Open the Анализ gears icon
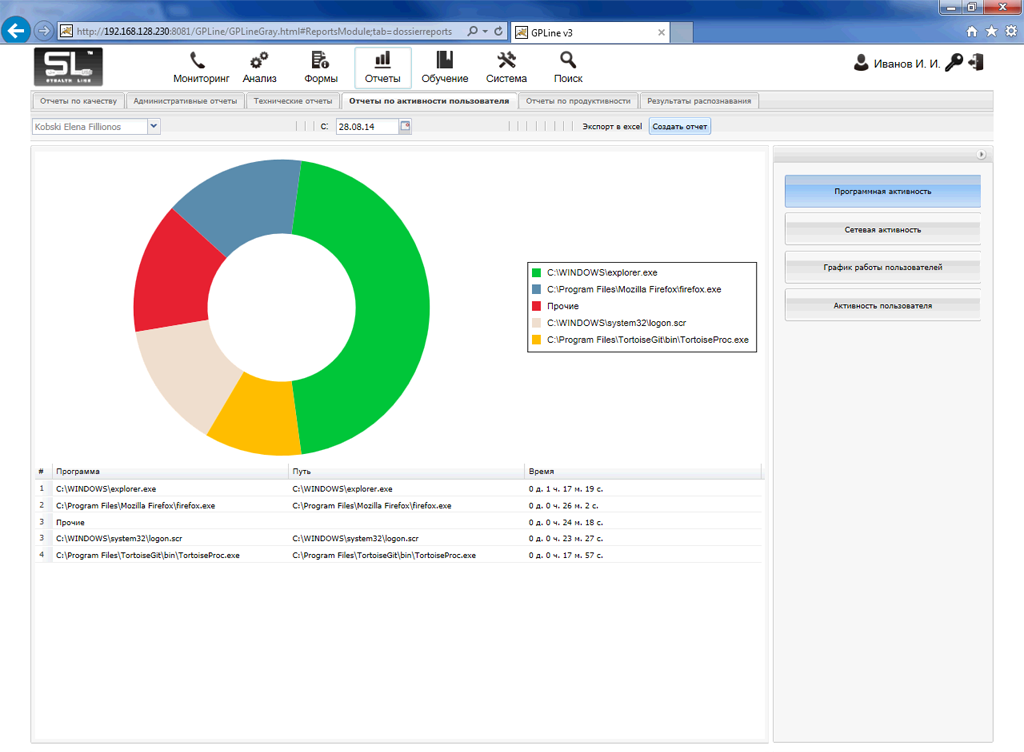Viewport: 1024px width, 752px height. coord(259,61)
